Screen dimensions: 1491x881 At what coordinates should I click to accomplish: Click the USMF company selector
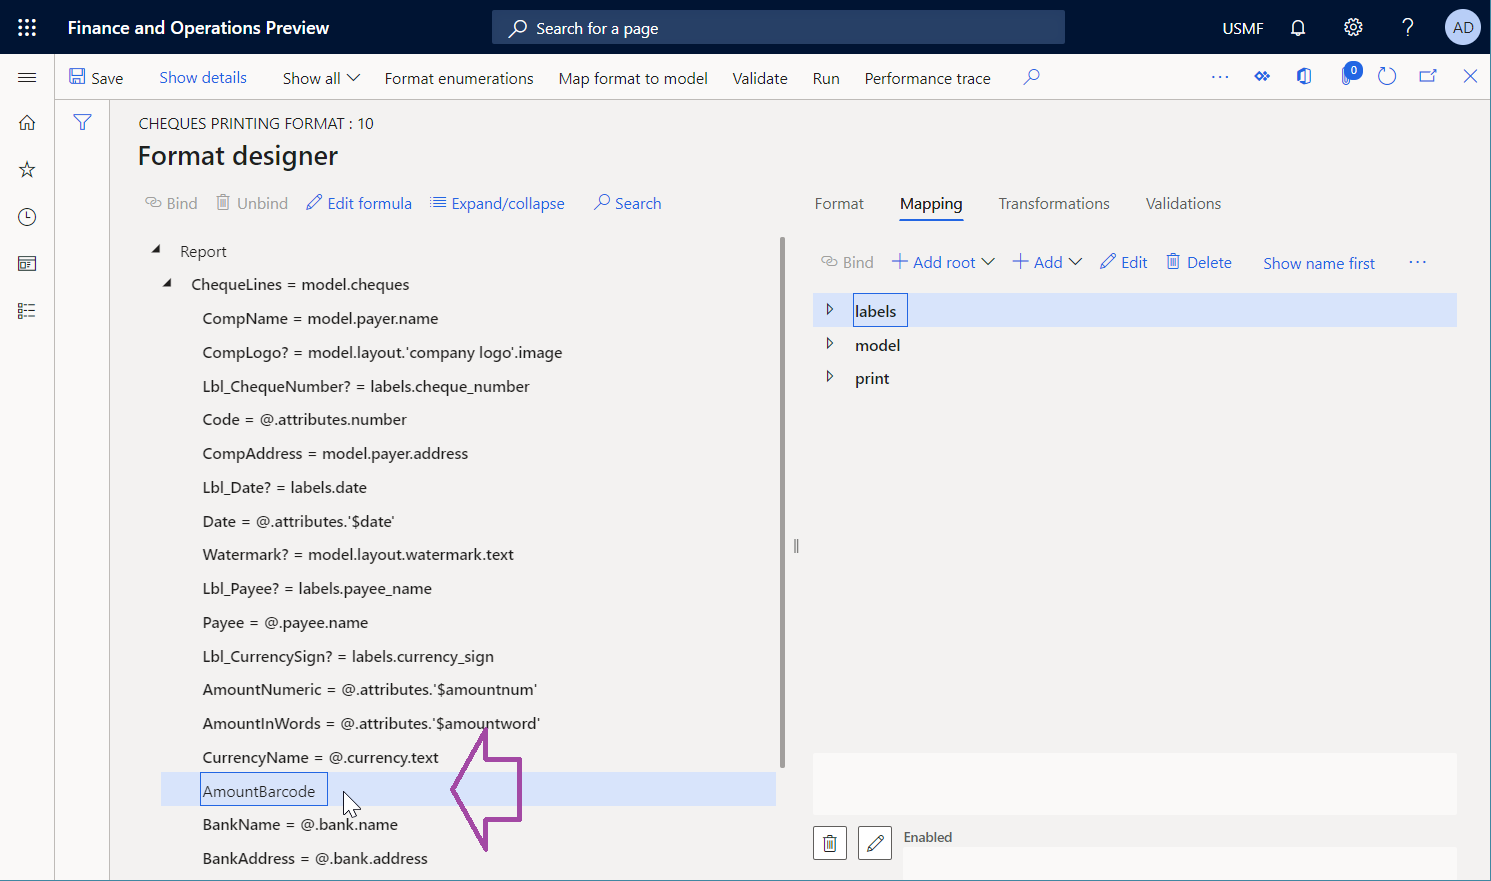coord(1243,28)
